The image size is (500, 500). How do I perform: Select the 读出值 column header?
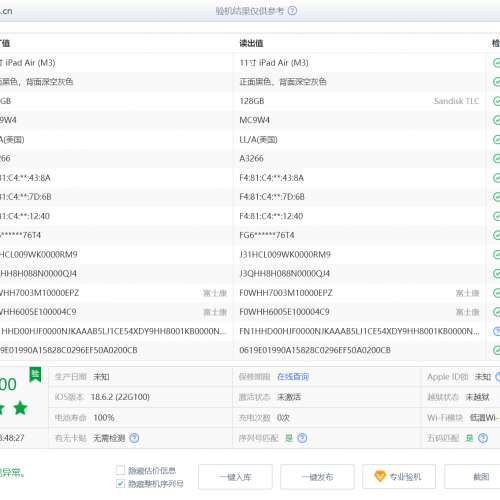251,43
